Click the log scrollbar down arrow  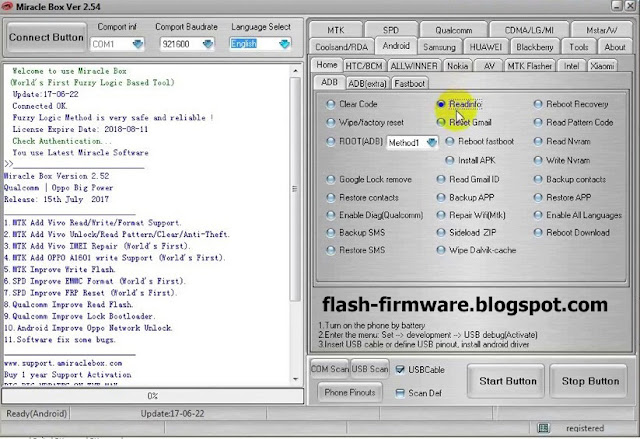[x=295, y=379]
